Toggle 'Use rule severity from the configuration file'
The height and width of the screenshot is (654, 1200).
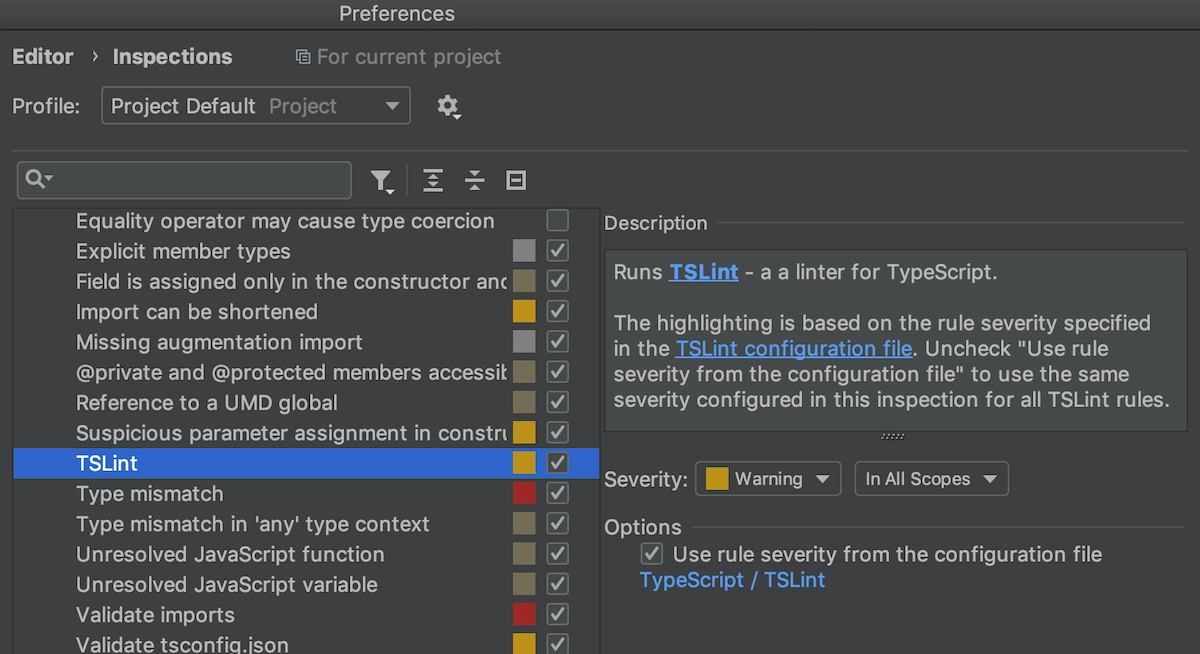pyautogui.click(x=652, y=554)
